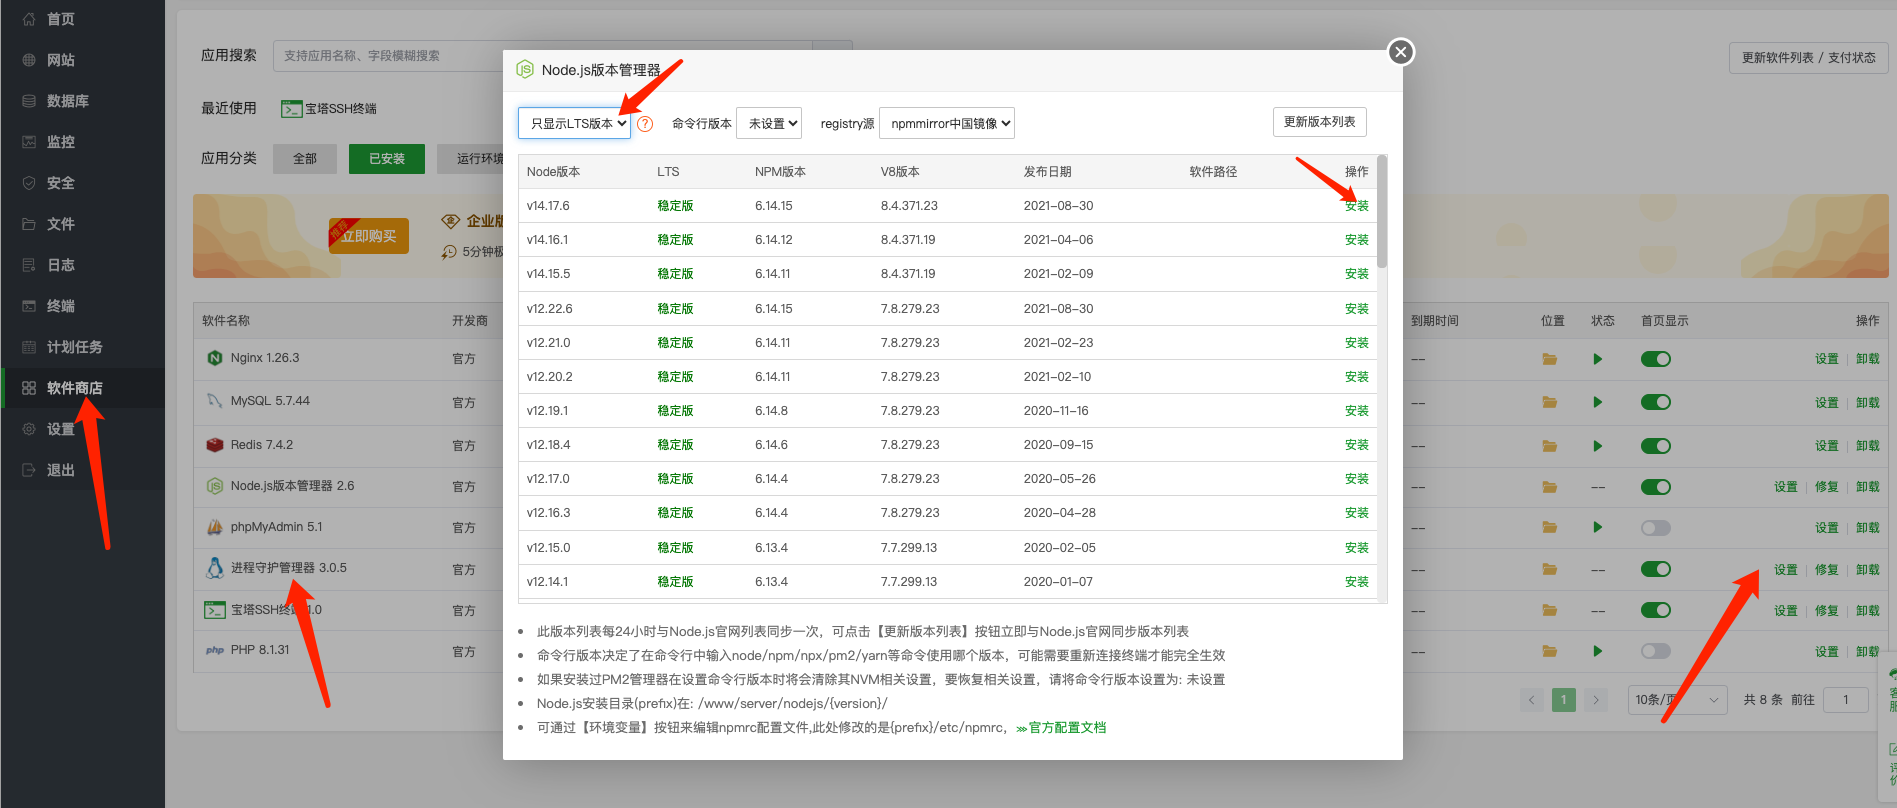Click the Redis app icon in list
This screenshot has height=808, width=1897.
coord(214,445)
